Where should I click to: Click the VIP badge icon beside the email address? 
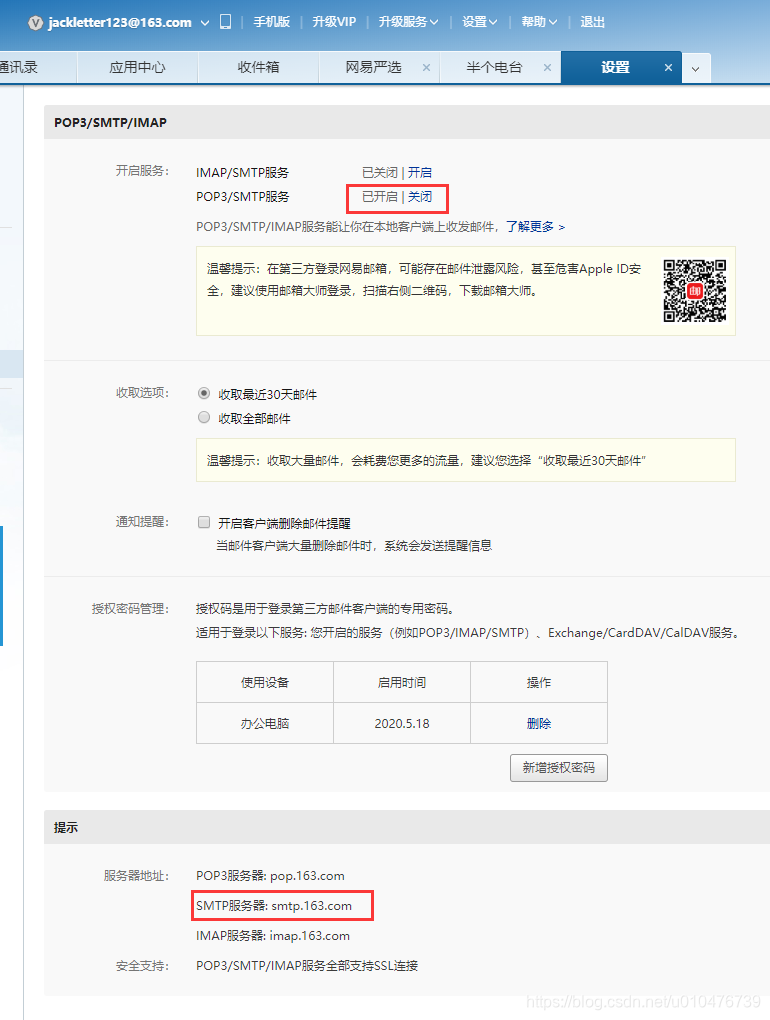coord(35,23)
